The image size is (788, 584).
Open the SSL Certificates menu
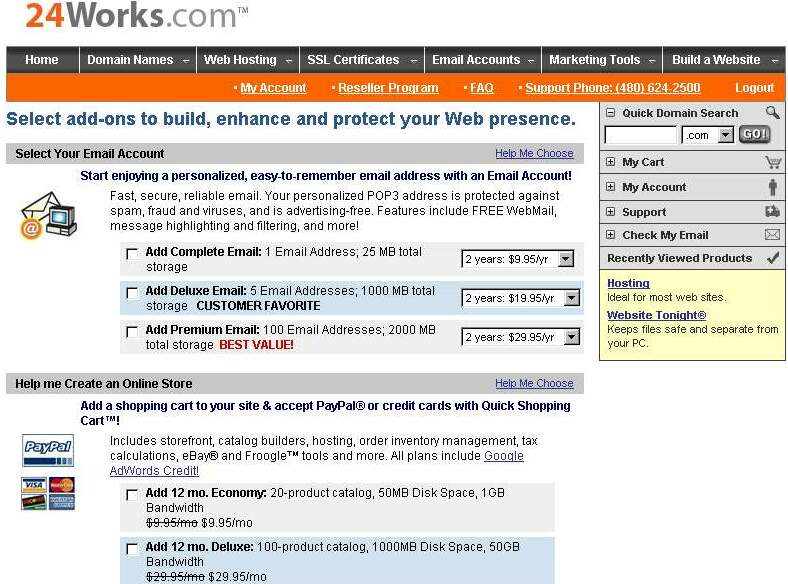tap(362, 60)
